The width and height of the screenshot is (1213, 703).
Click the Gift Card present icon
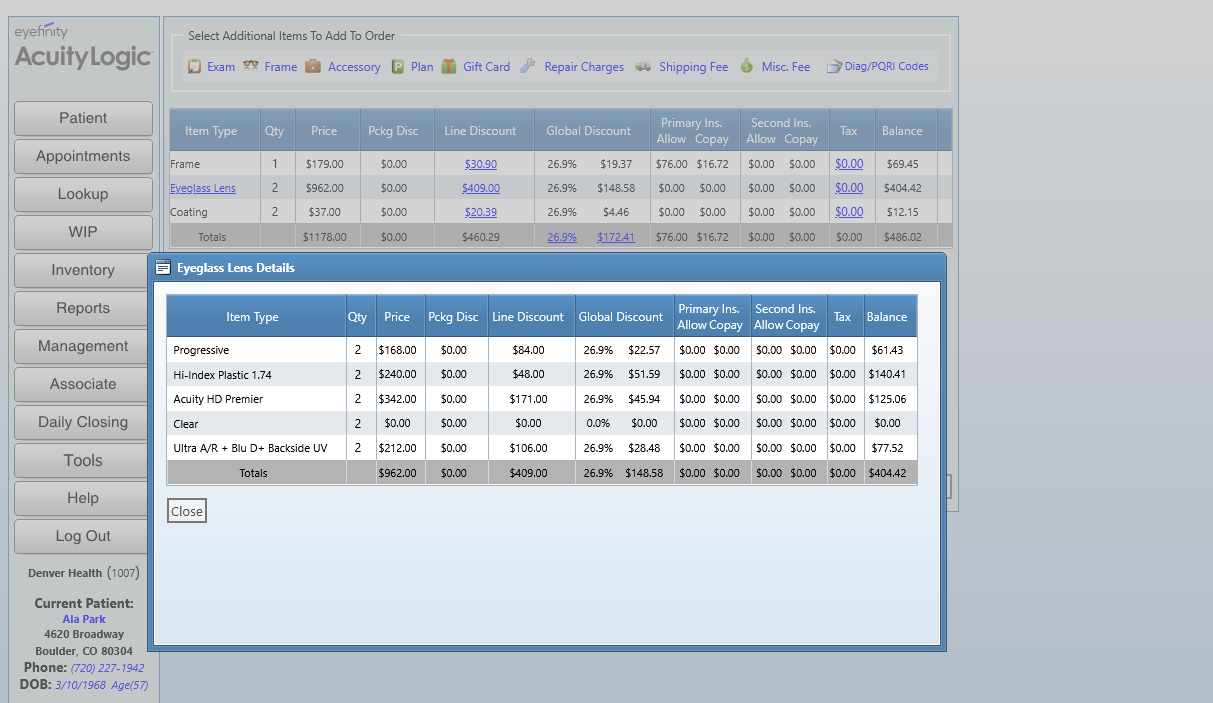(449, 67)
